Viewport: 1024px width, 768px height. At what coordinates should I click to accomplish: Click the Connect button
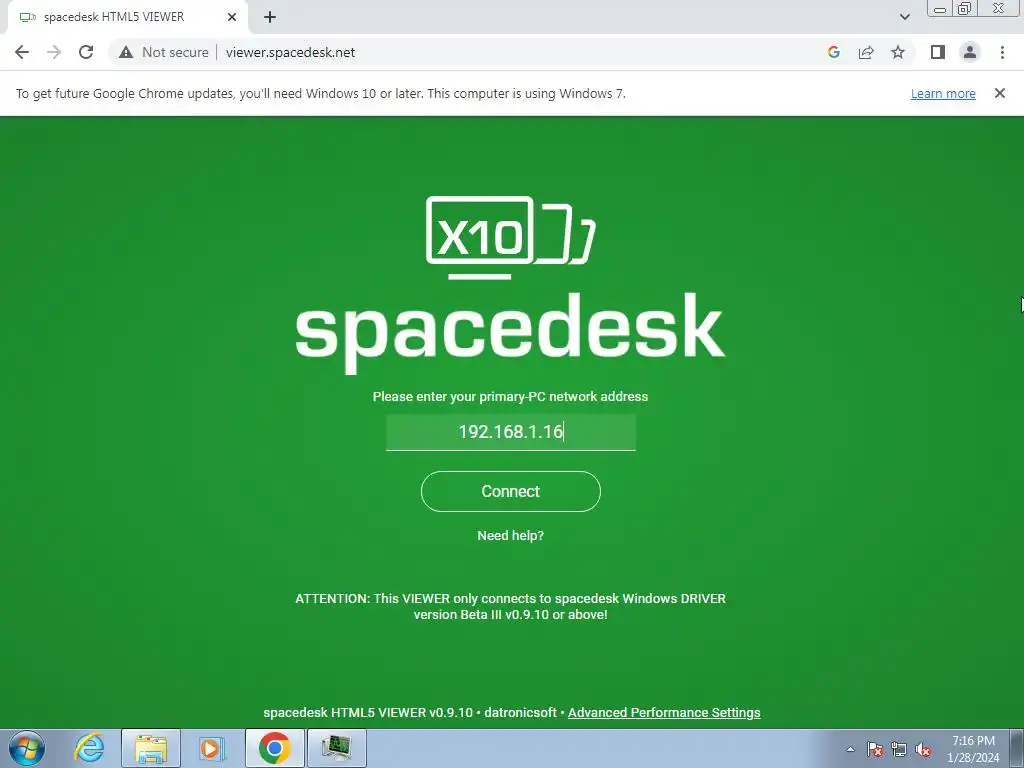click(511, 491)
